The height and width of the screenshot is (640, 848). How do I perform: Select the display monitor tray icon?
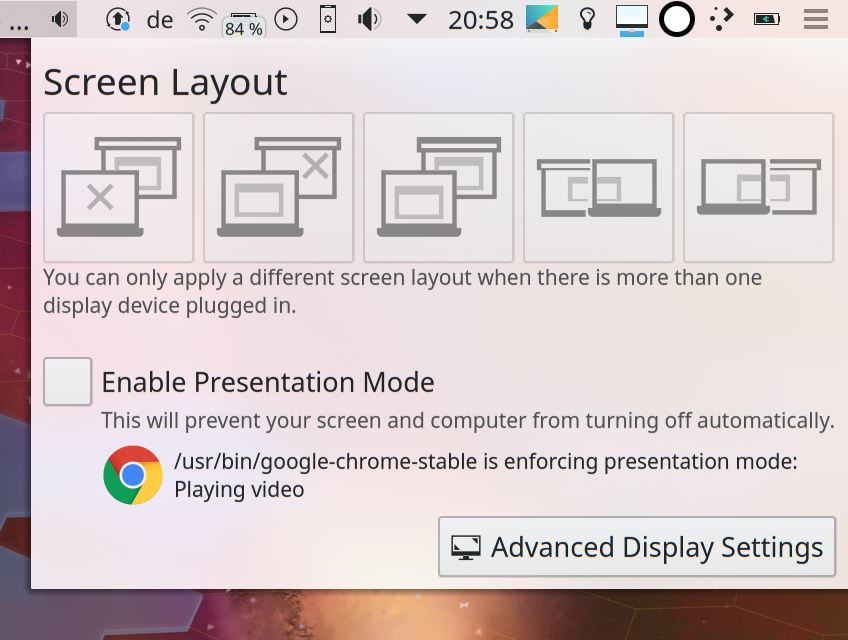(631, 19)
